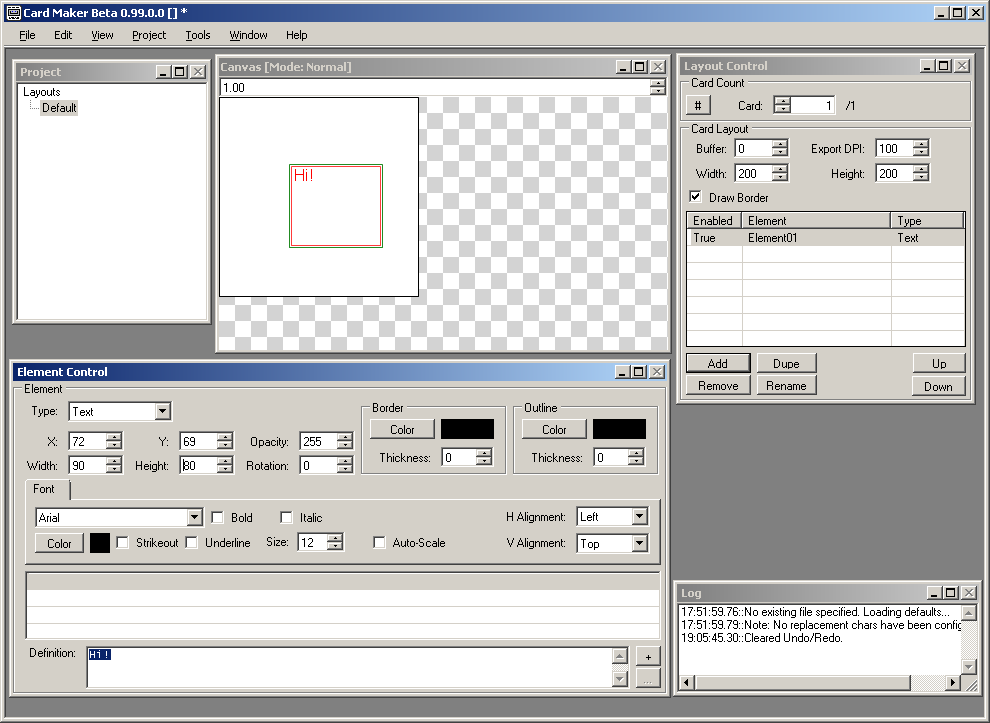The width and height of the screenshot is (990, 723).
Task: Click the '...' button beside Definition
Action: click(647, 679)
